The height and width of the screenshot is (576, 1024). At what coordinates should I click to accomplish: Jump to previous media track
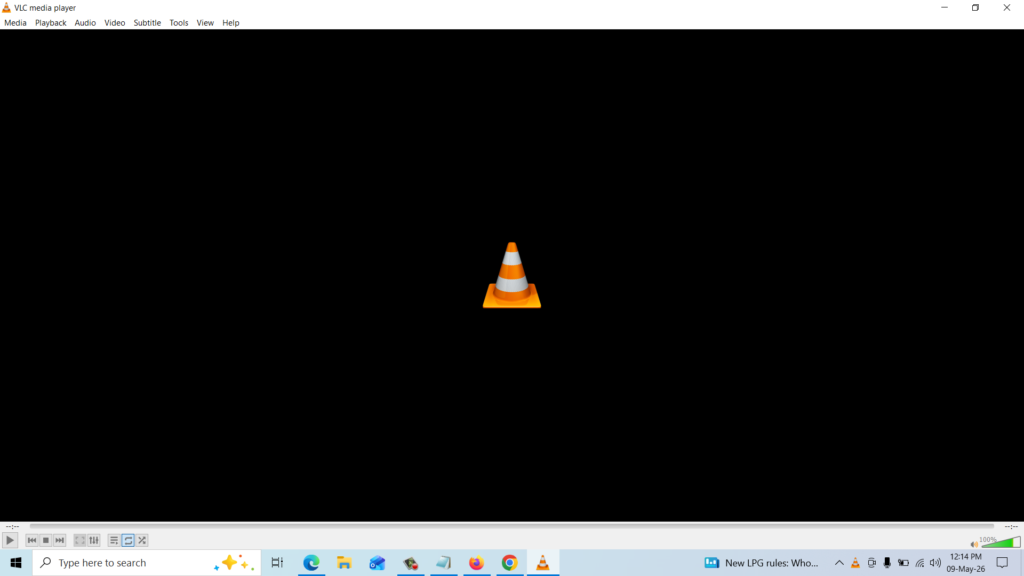tap(32, 540)
